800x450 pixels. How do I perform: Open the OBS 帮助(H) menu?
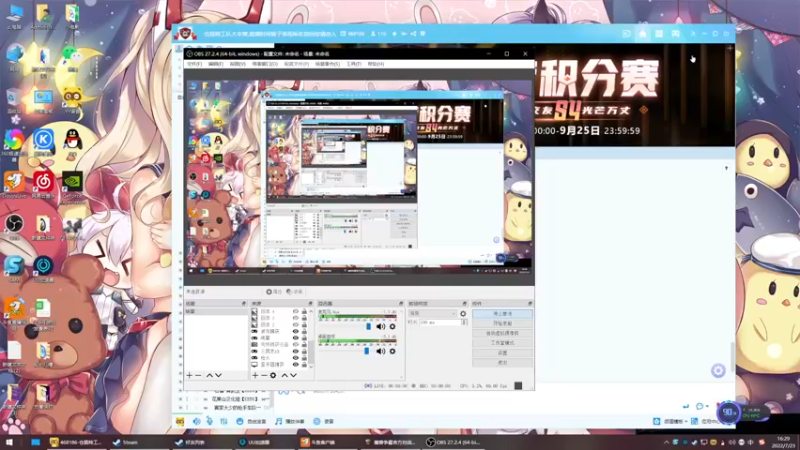[x=376, y=64]
